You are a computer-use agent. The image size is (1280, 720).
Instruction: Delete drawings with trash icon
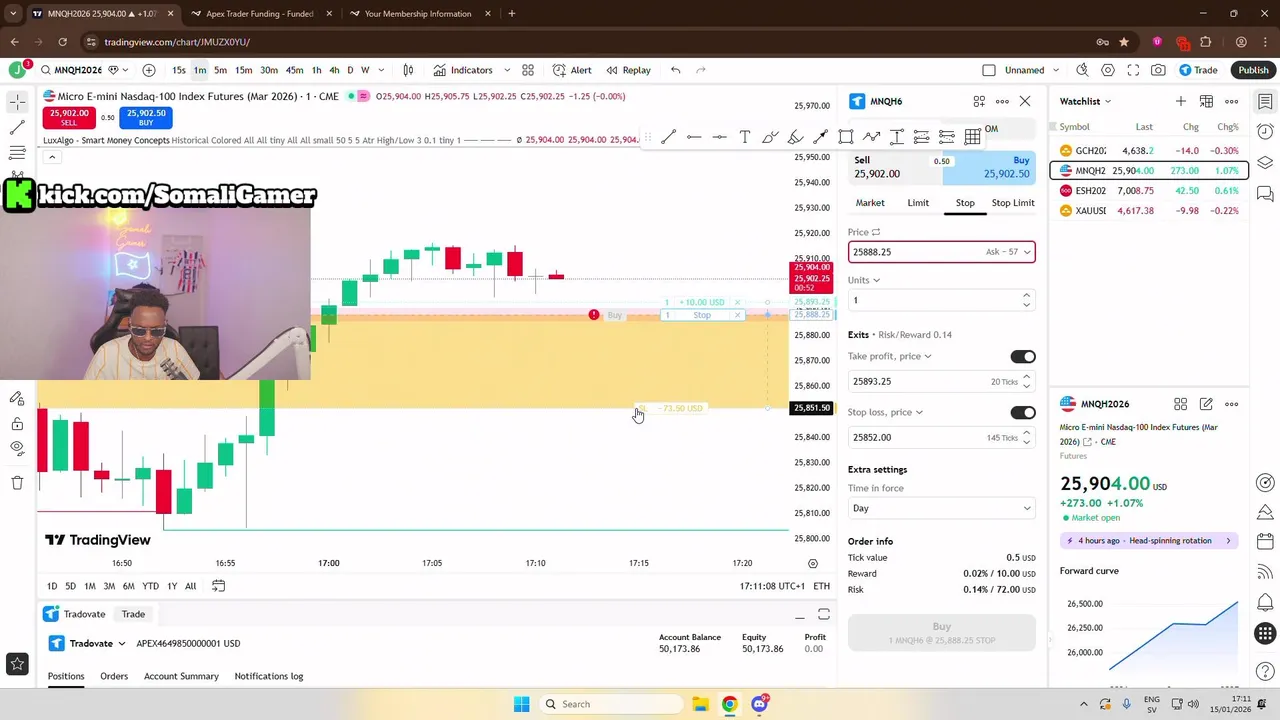[17, 483]
